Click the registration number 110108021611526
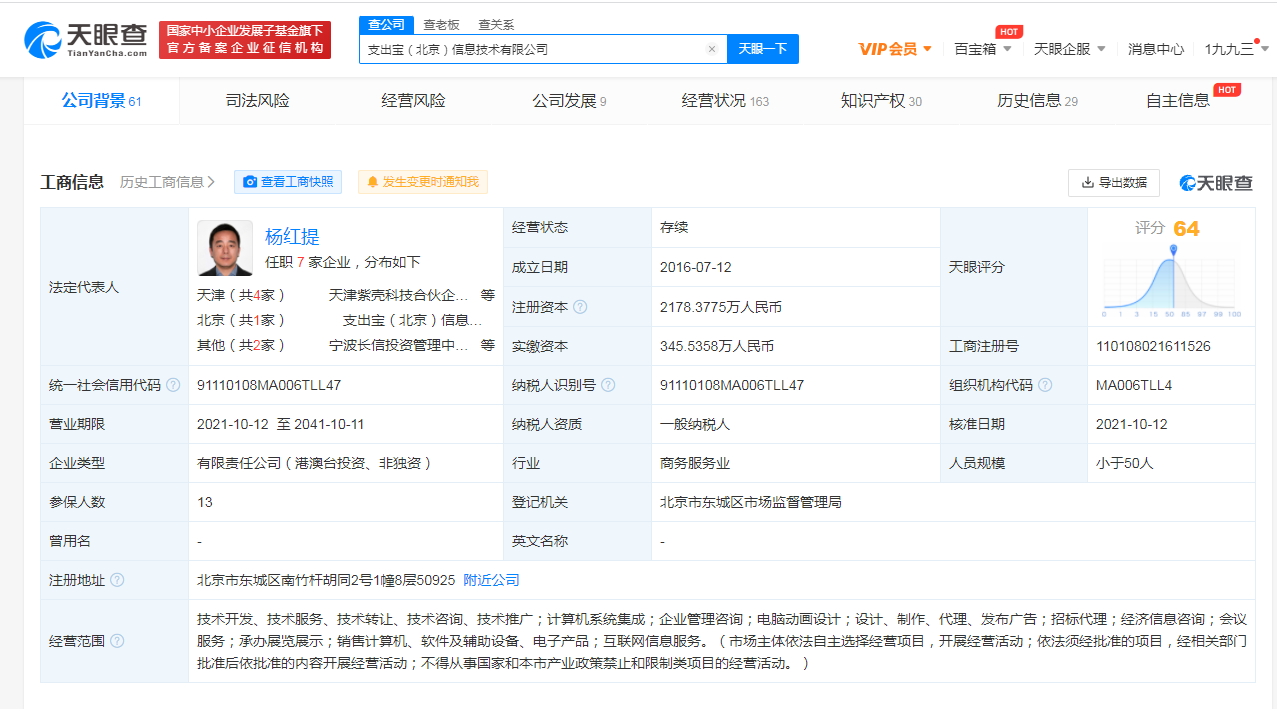 1153,346
